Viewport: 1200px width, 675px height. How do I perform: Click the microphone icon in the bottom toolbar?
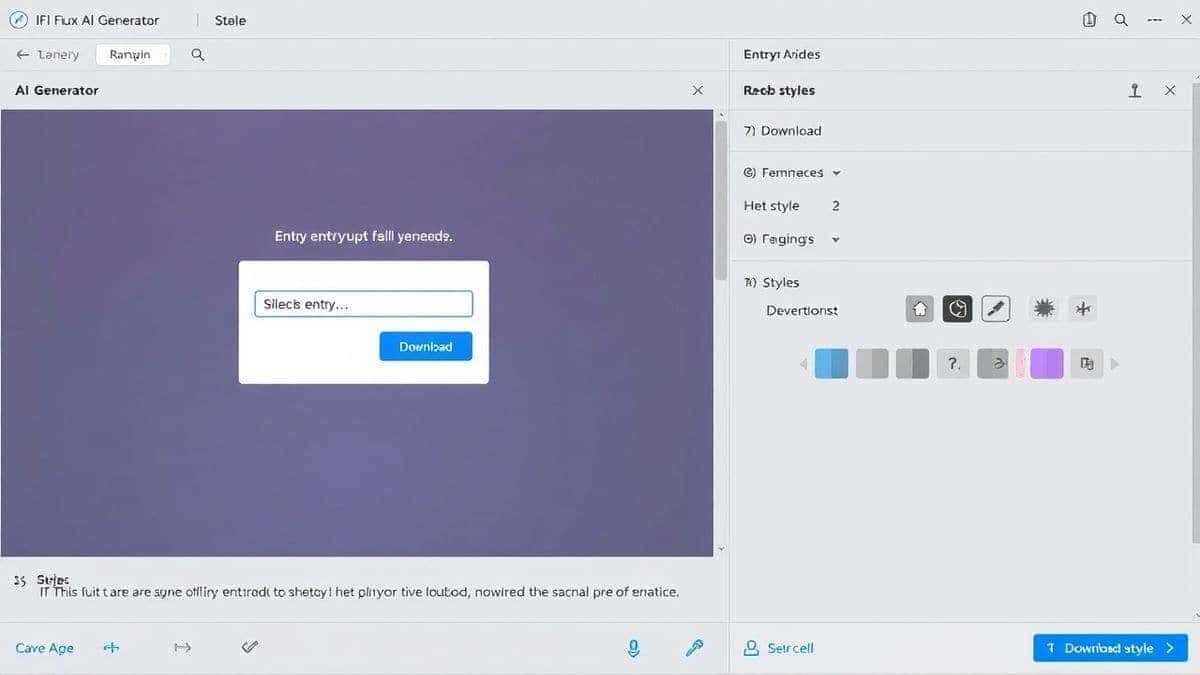(x=633, y=648)
